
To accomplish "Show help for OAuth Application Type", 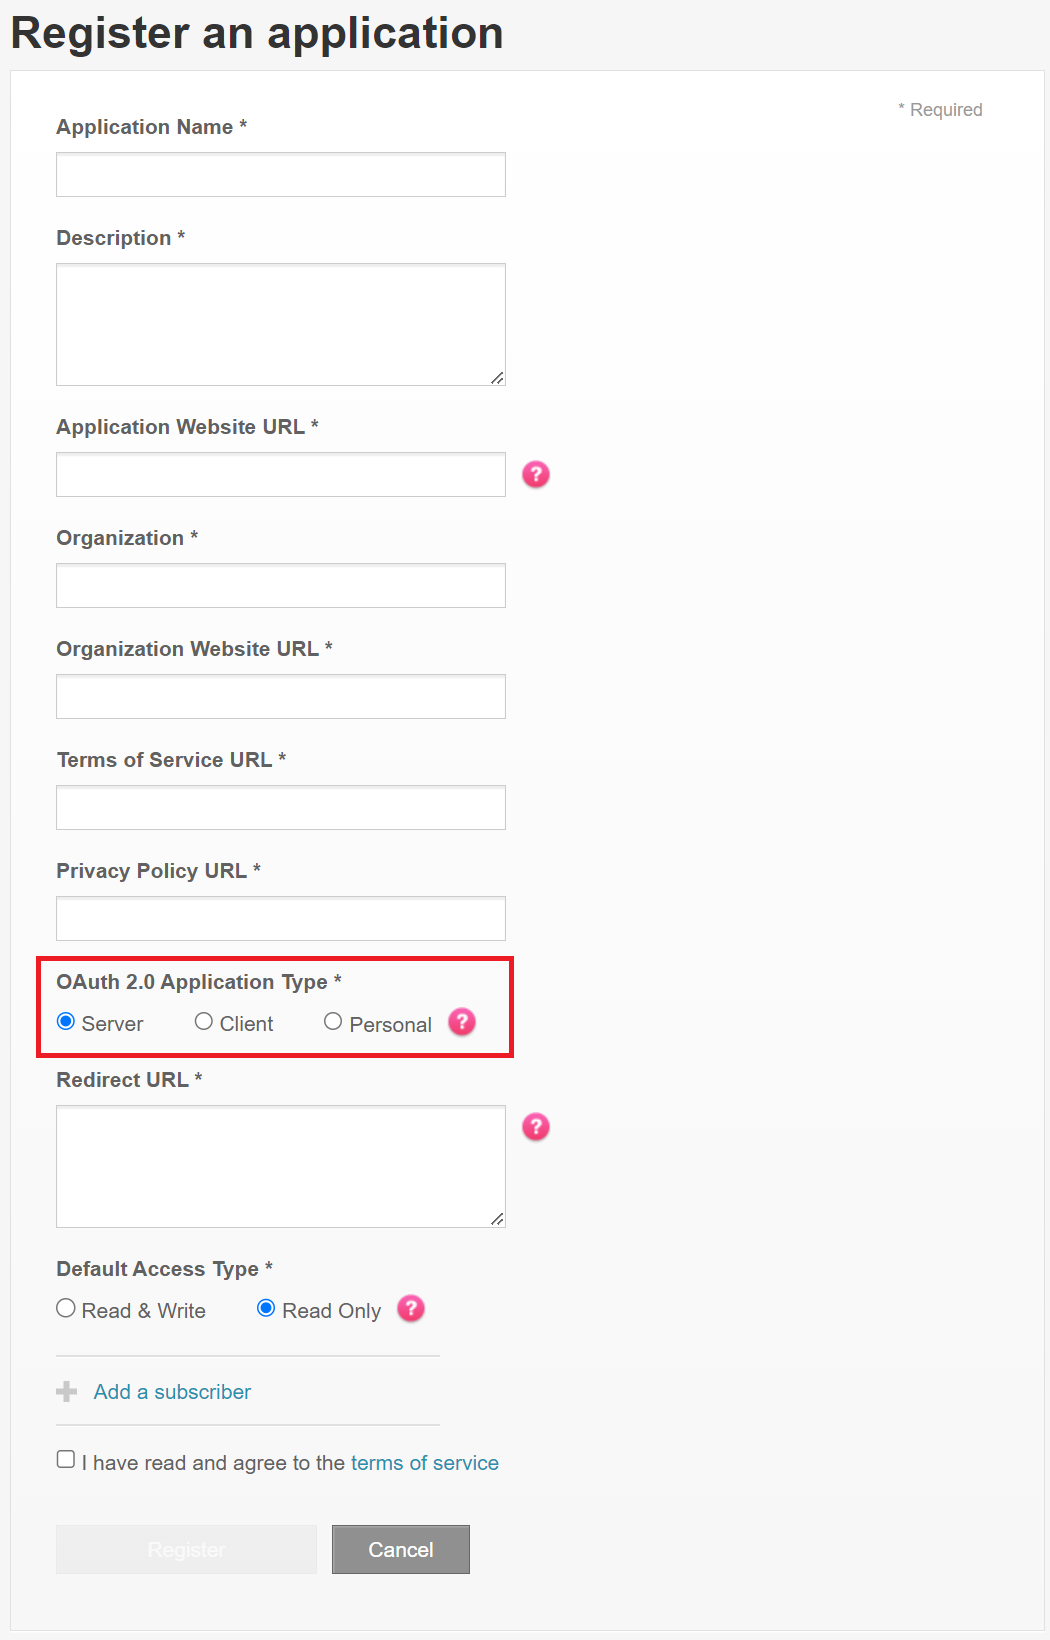I will [461, 1022].
